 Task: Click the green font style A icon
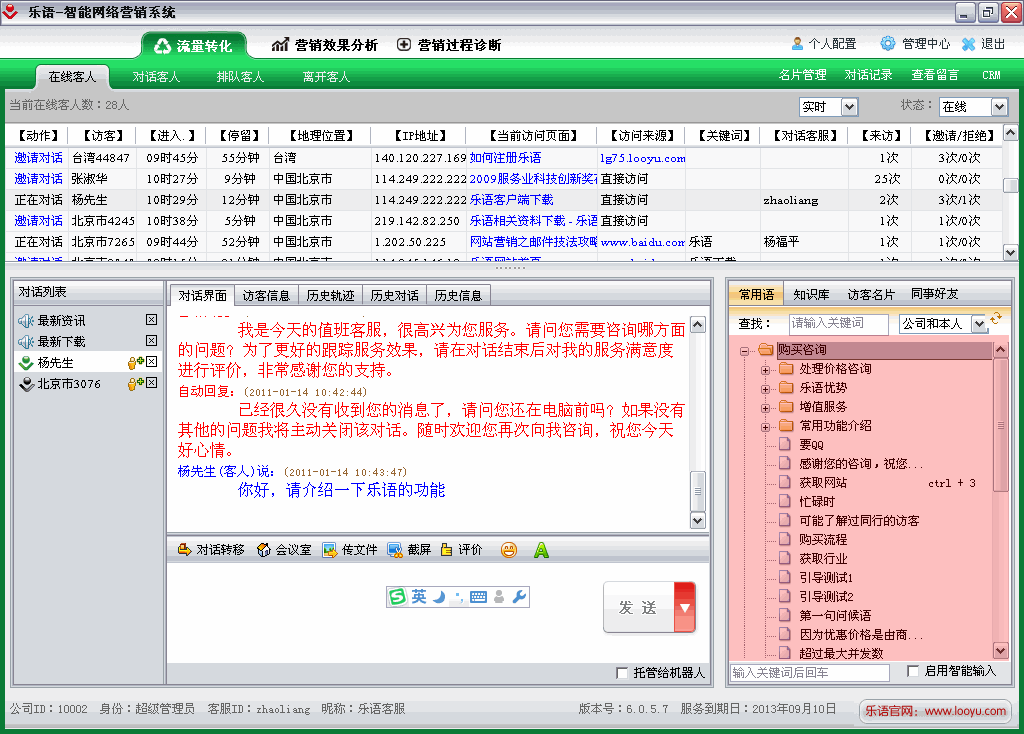point(541,550)
